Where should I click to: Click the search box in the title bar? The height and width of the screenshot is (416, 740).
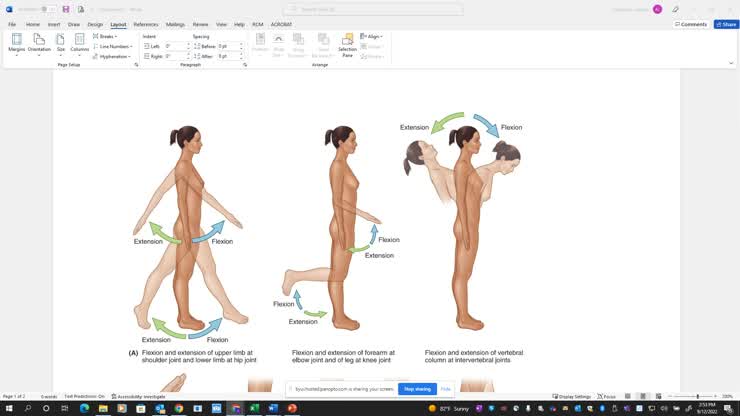point(373,9)
